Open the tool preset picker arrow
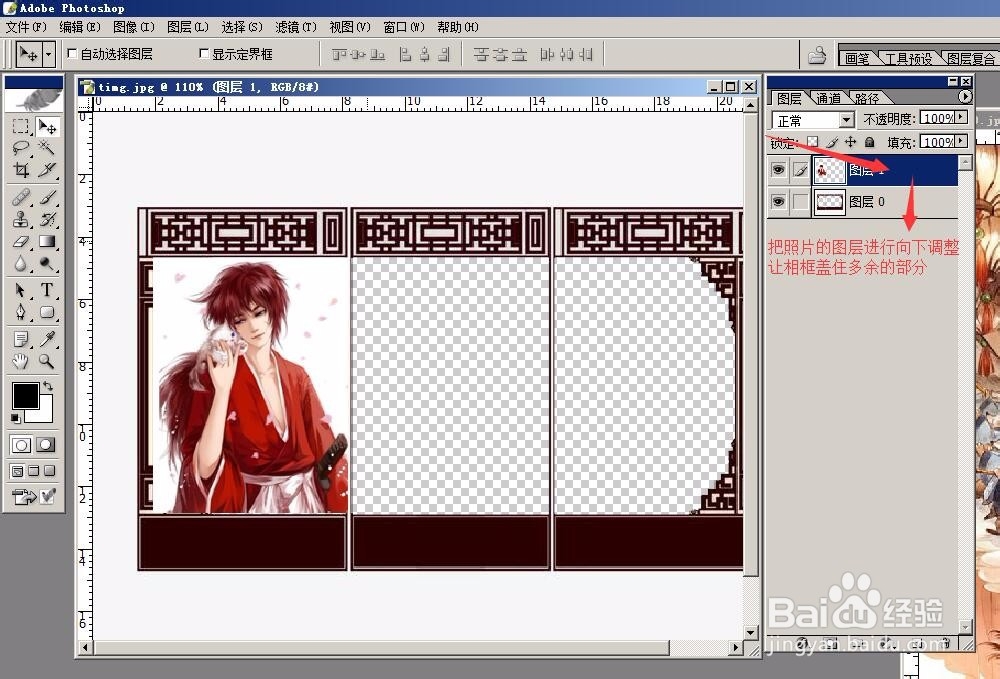 tap(49, 54)
